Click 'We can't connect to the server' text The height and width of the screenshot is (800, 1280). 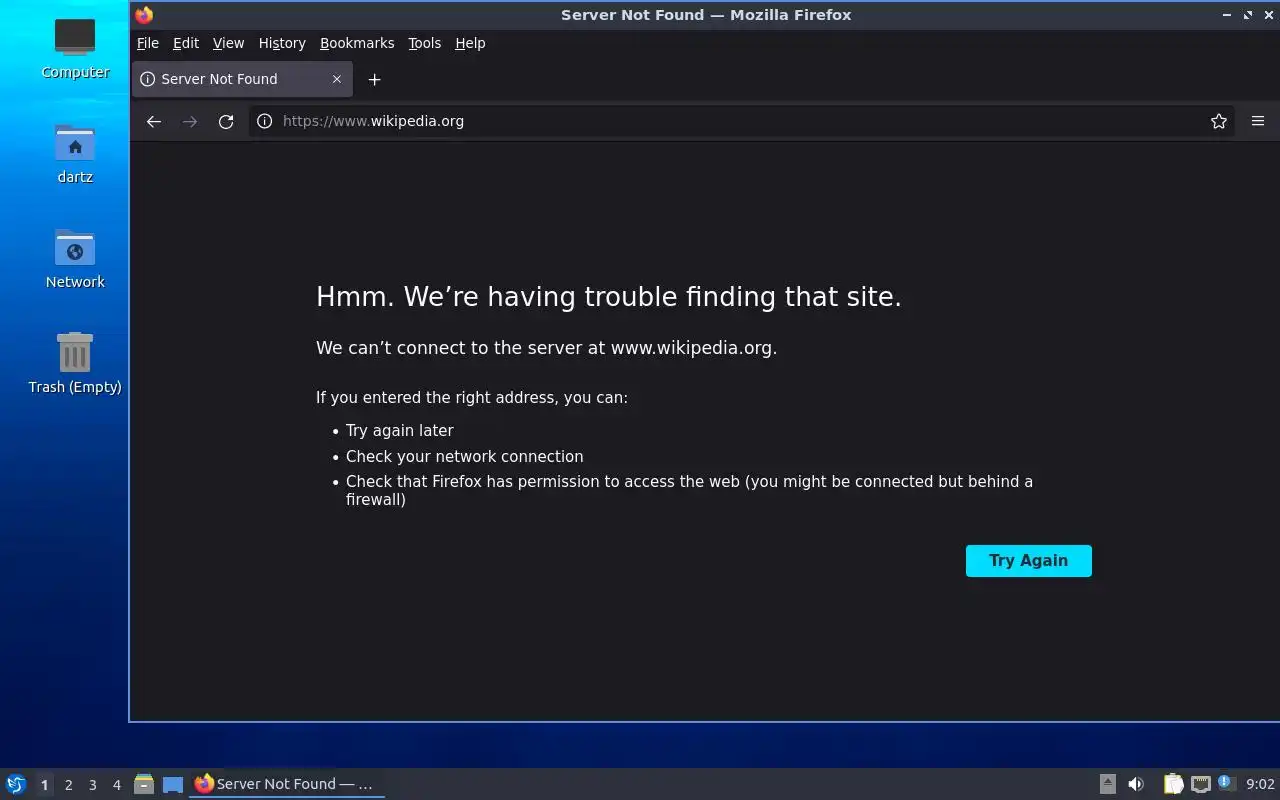(x=546, y=348)
